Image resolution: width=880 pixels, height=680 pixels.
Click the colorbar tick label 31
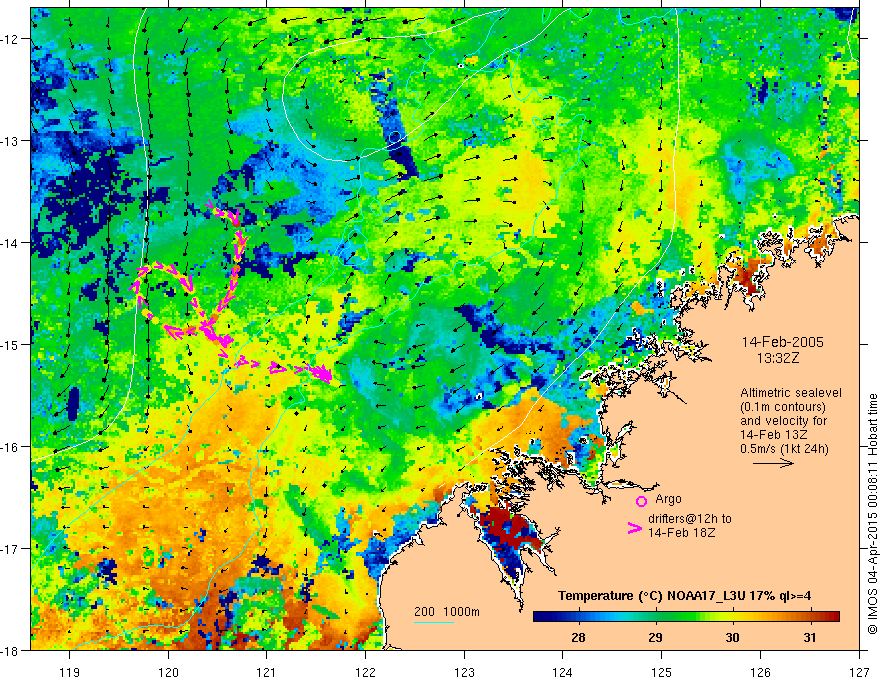click(x=809, y=637)
